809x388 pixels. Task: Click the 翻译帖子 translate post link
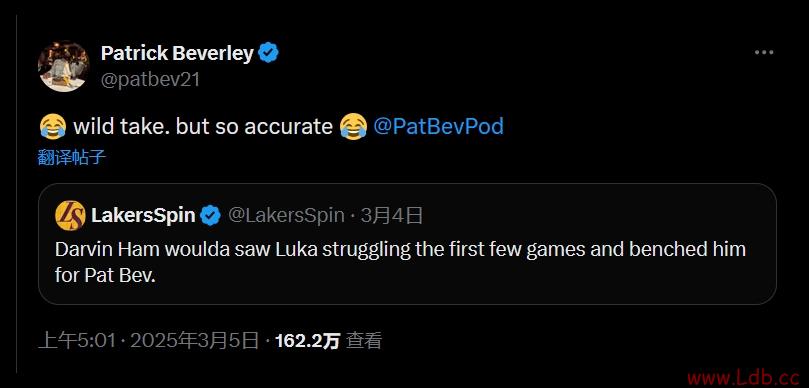click(72, 157)
